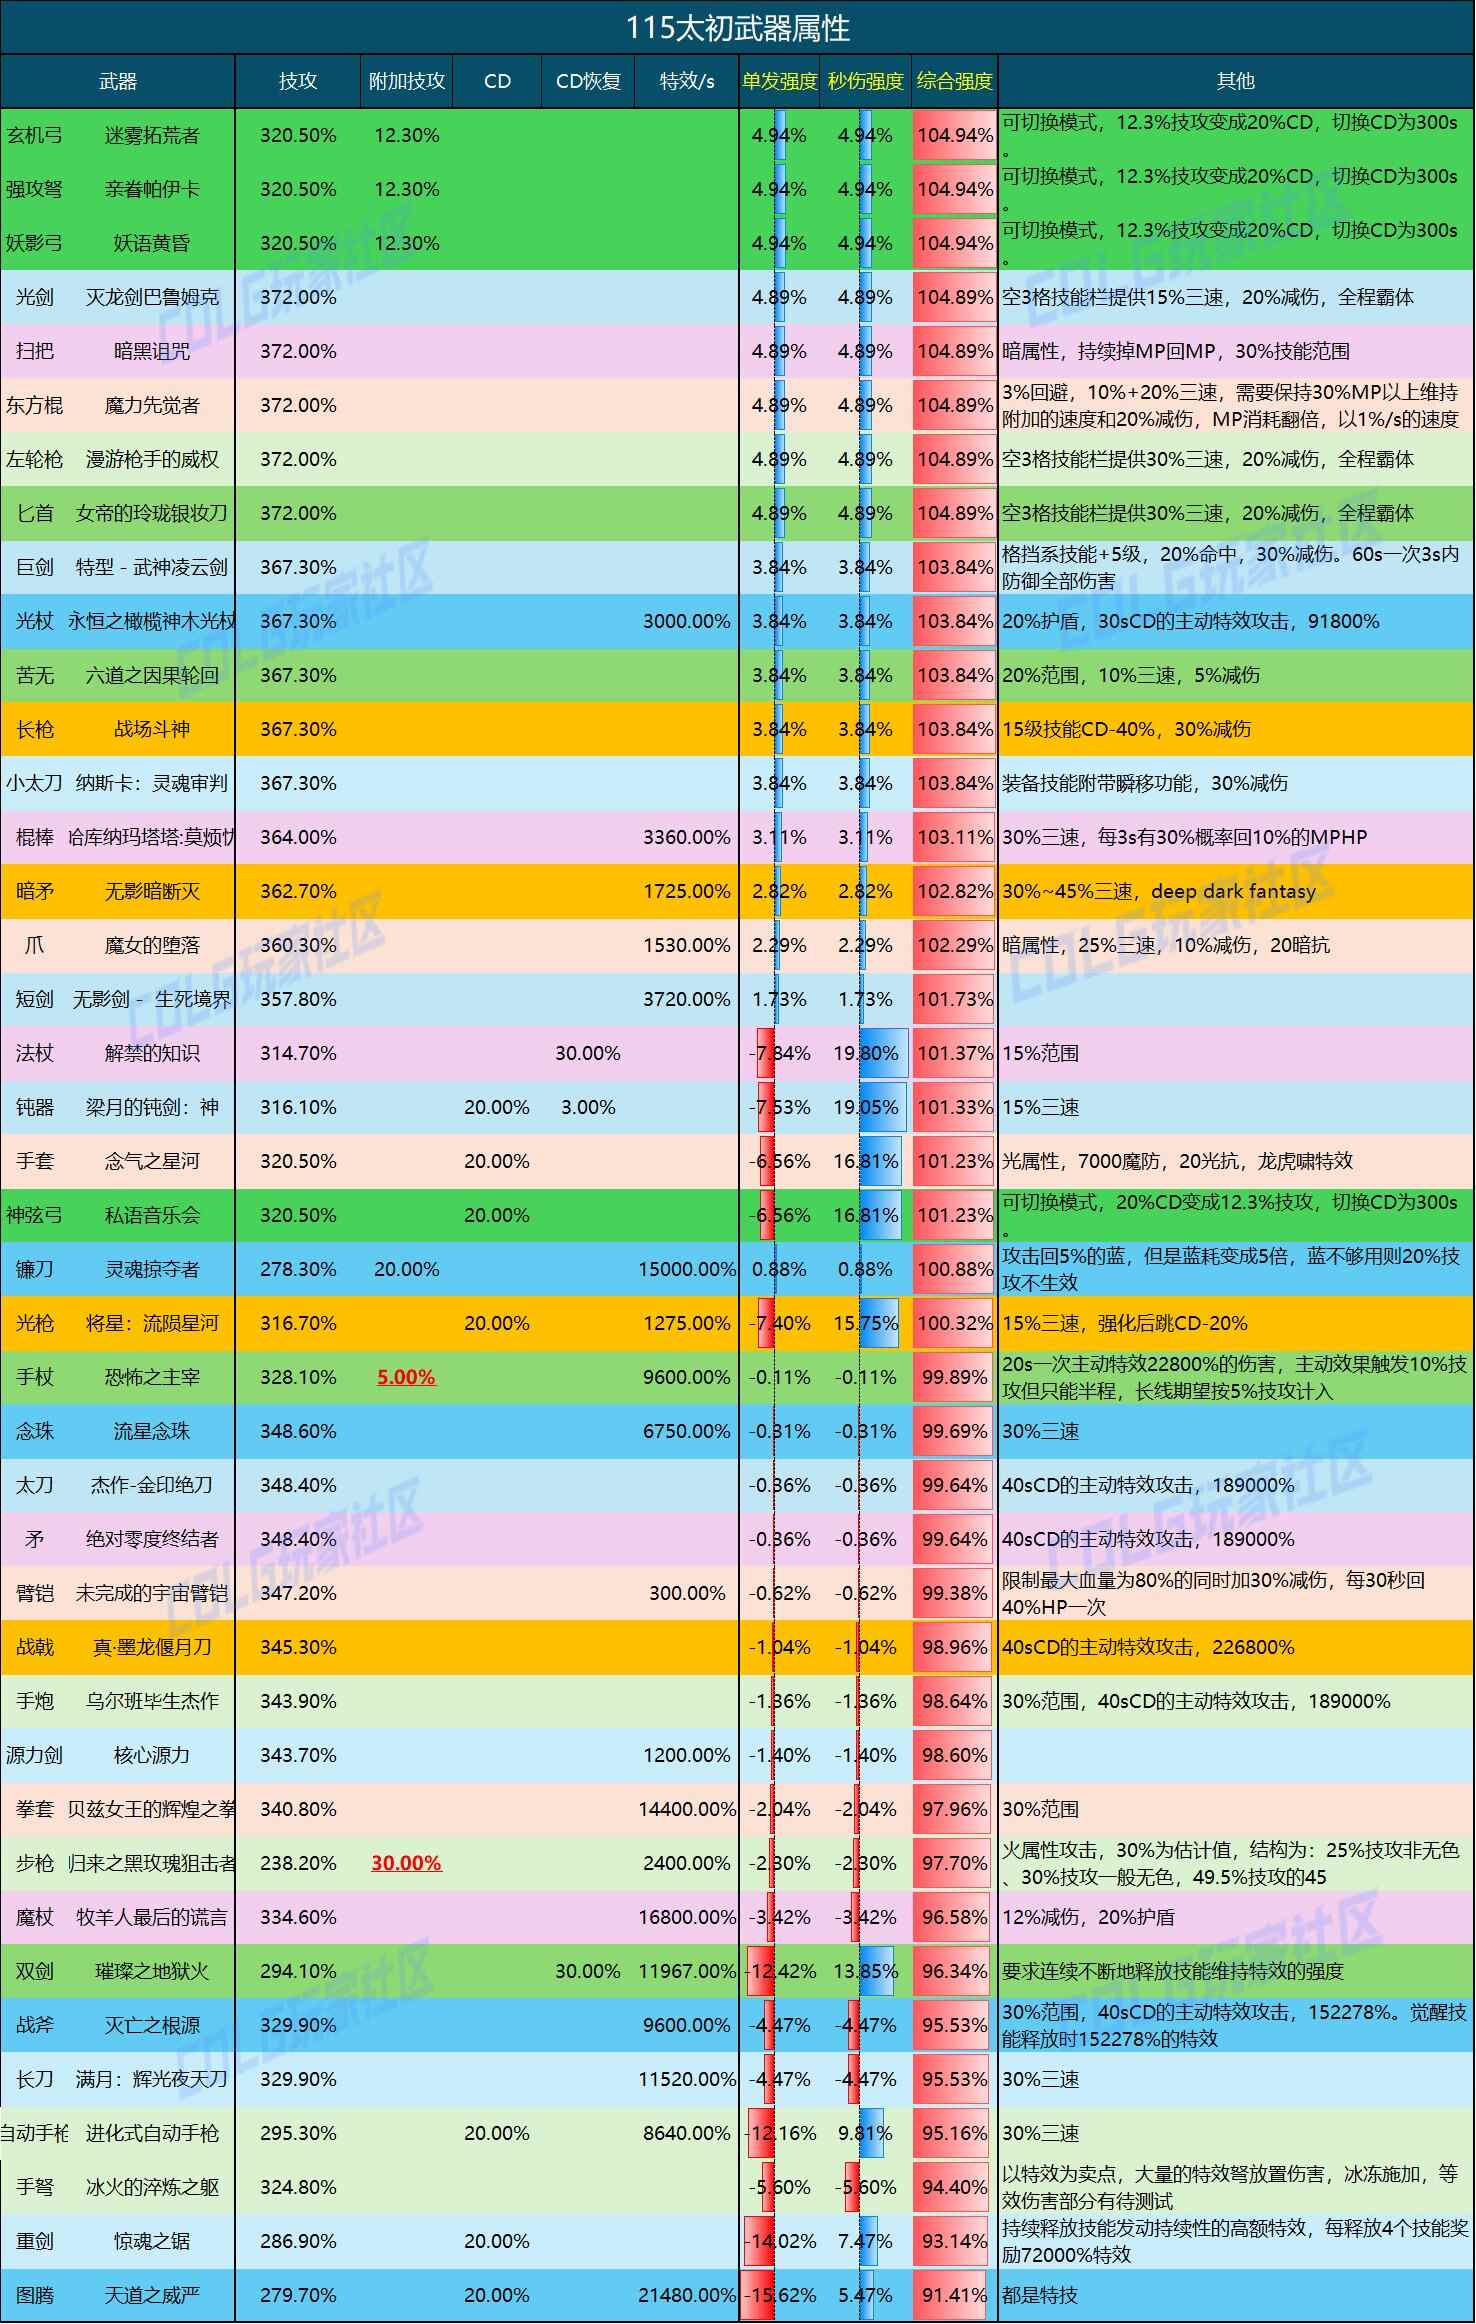Viewport: 1476px width, 2324px height.
Task: Select weapon name '杰作-金印绝刀'
Action: [x=152, y=1485]
